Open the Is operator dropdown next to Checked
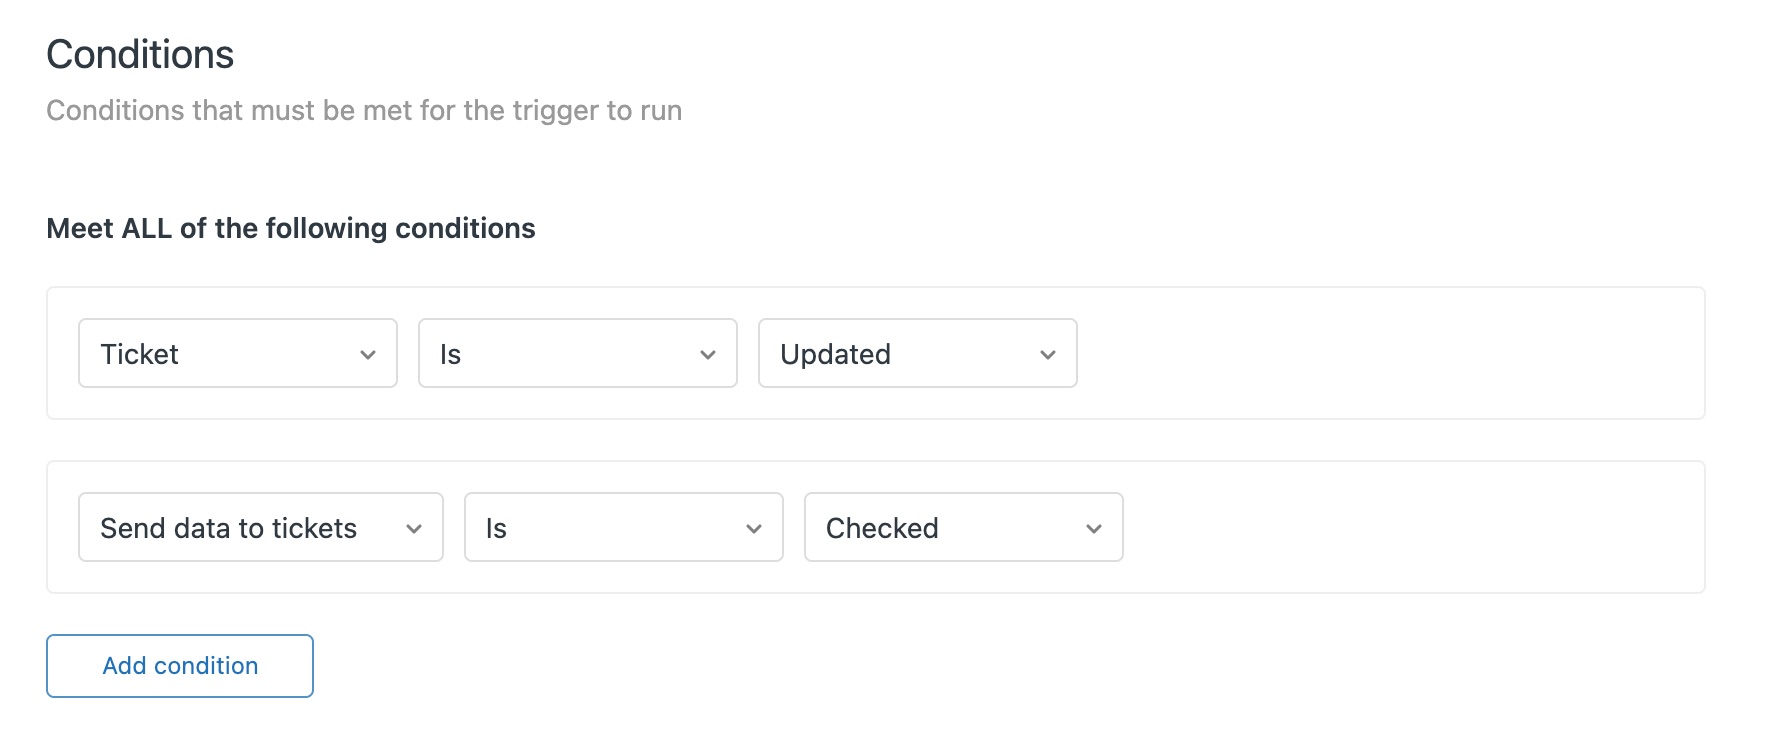Screen dimensions: 1766x754 pyautogui.click(x=624, y=527)
